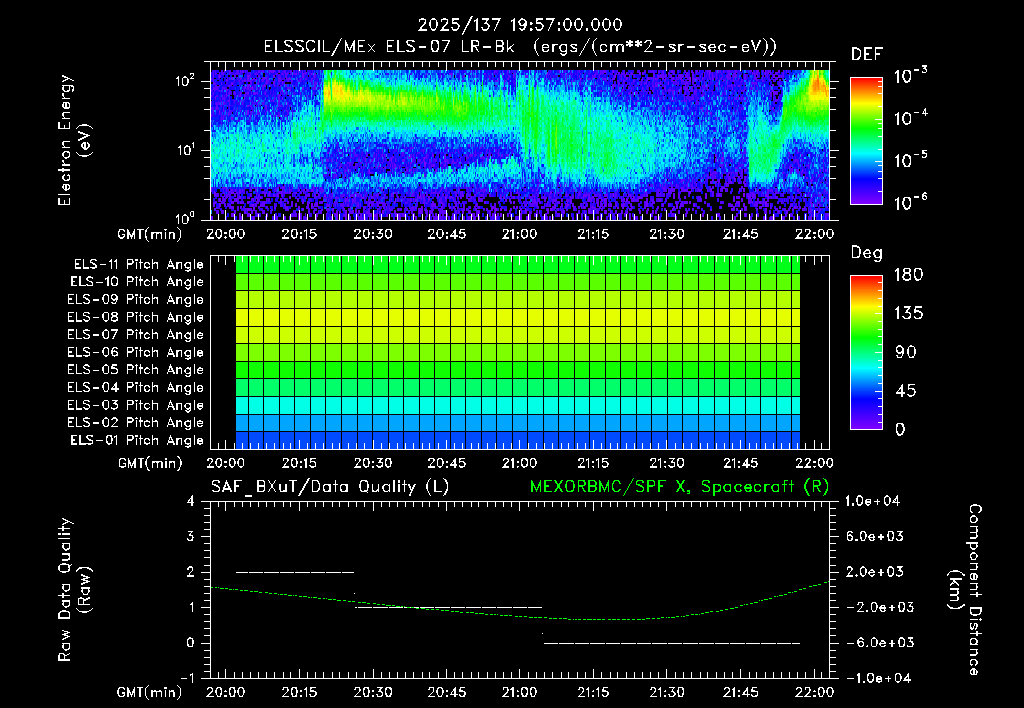Click the 180 value on Deg scale
The width and height of the screenshot is (1024, 708).
tap(908, 274)
